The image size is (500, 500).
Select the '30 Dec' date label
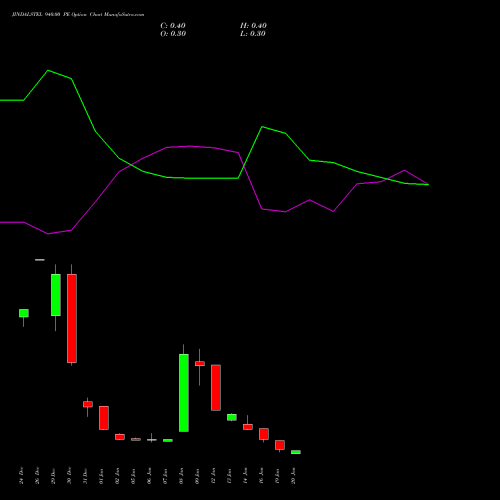tap(70, 475)
